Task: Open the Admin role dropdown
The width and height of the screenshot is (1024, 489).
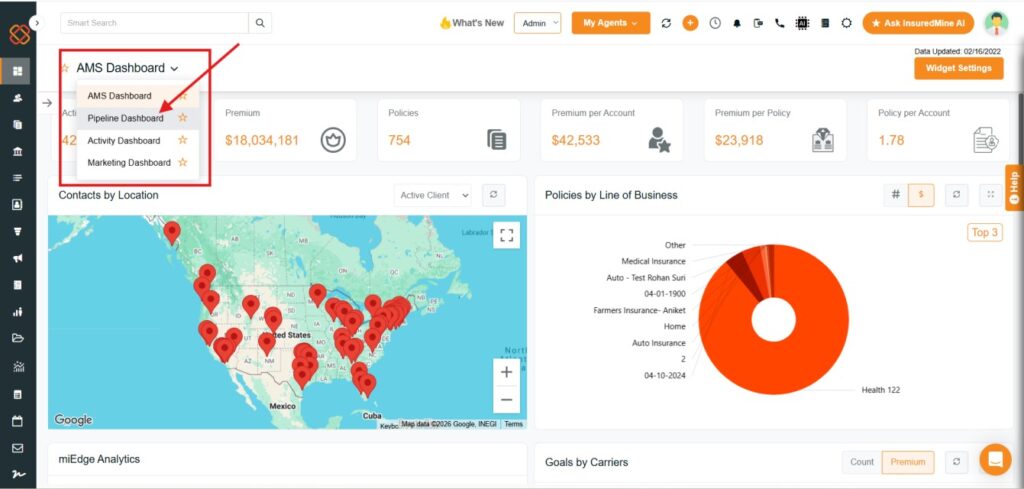Action: (537, 23)
